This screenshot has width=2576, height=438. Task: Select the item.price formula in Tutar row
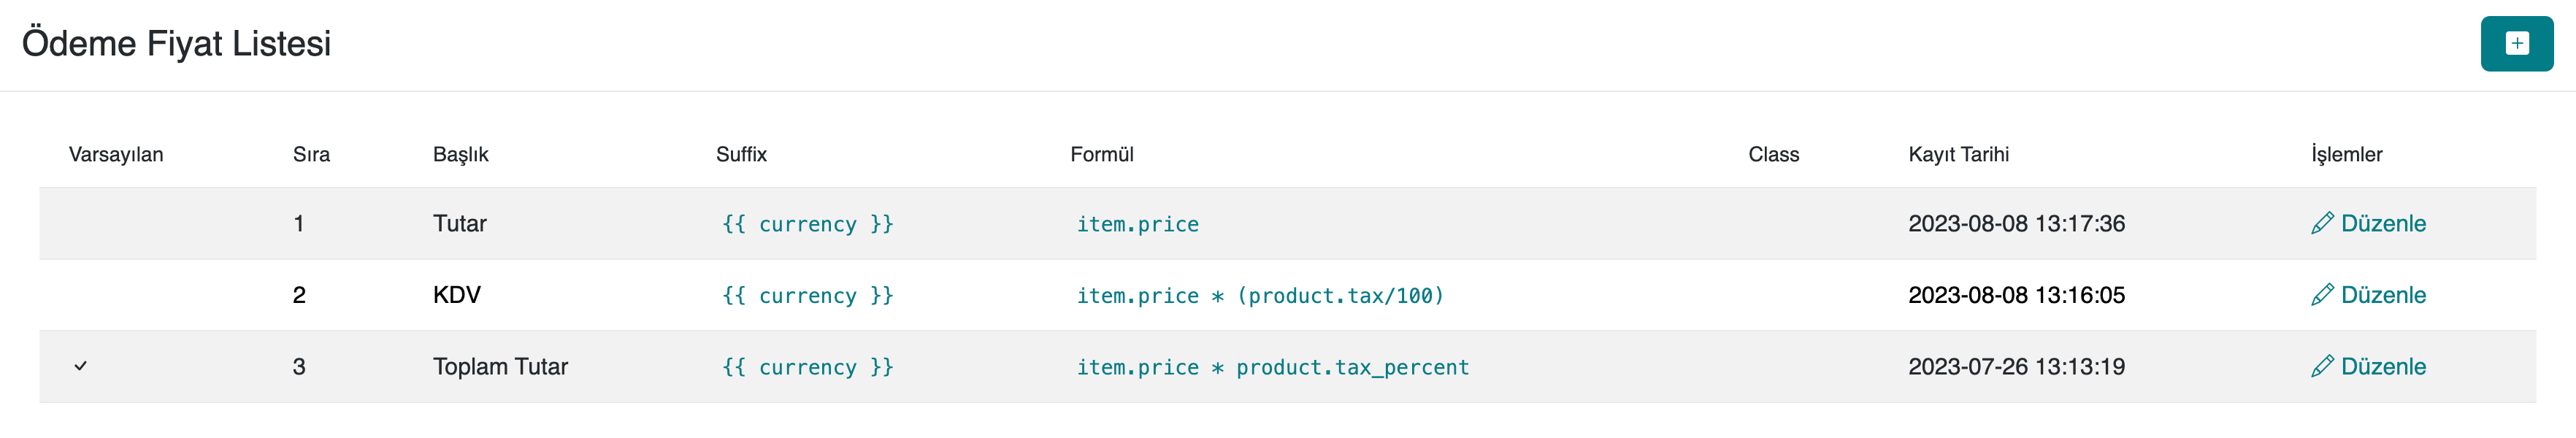pyautogui.click(x=1137, y=224)
